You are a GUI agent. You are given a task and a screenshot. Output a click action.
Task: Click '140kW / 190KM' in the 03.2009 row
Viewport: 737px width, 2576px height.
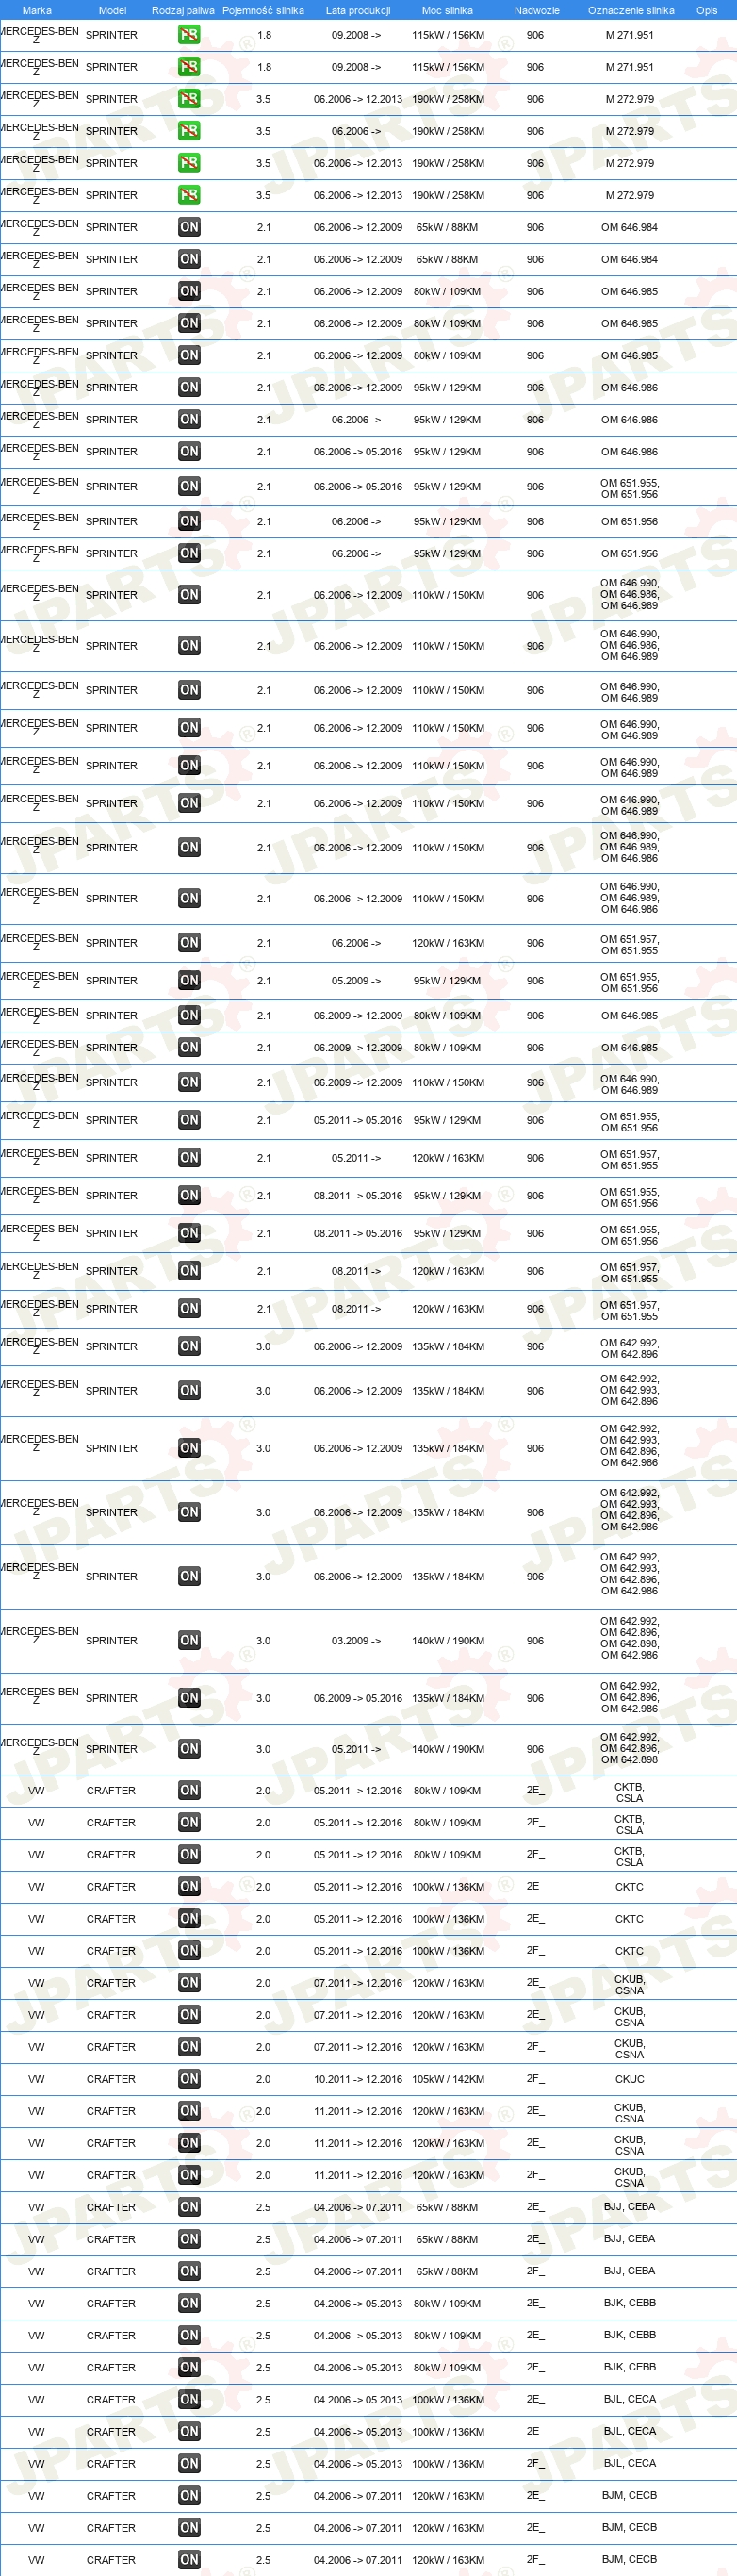(448, 1641)
